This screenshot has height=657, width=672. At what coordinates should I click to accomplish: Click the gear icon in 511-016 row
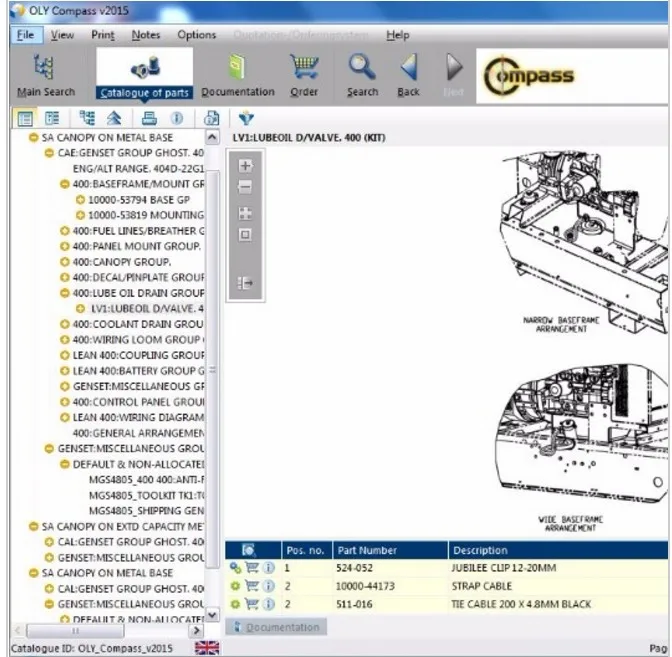[235, 604]
